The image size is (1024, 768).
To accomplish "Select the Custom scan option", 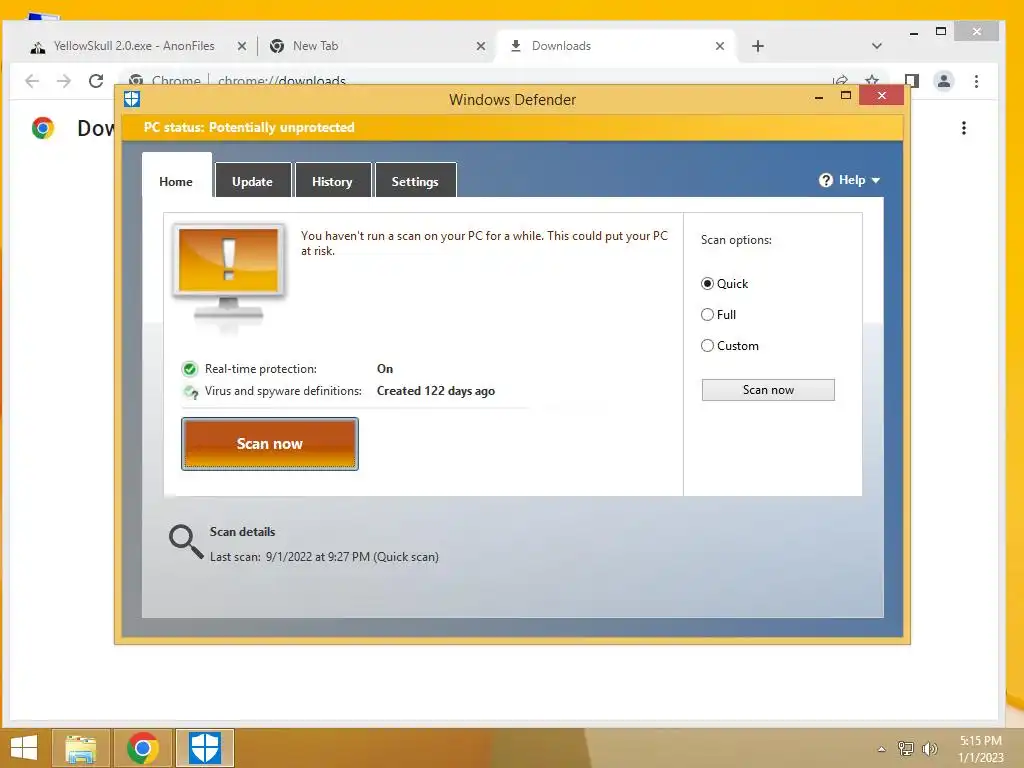I will [x=729, y=345].
